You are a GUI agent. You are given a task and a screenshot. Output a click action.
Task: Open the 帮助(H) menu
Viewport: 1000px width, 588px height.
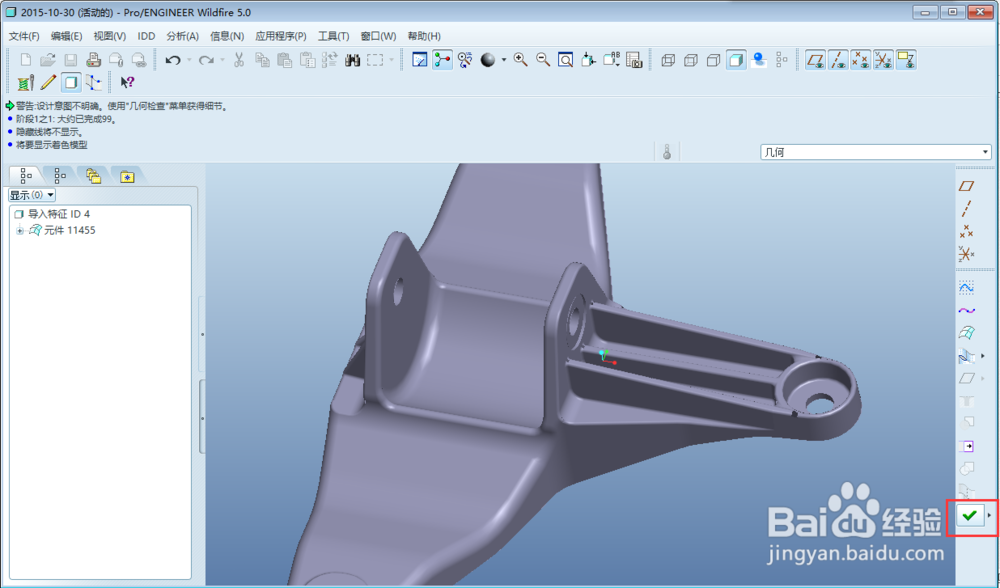point(424,36)
